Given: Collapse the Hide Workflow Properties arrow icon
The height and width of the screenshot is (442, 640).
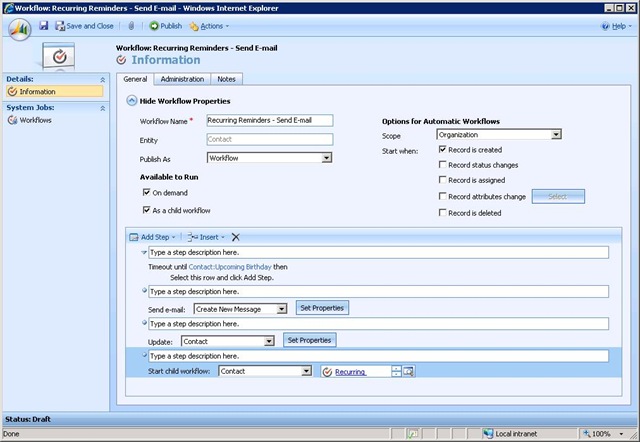Looking at the screenshot, I should coord(132,101).
